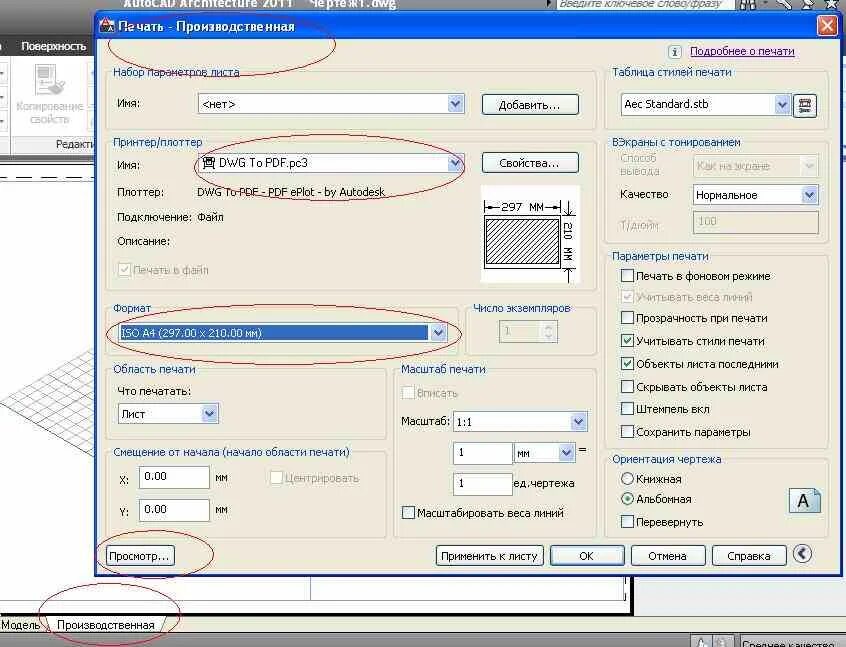Open page setup Имя dropdown showing <нет>
The width and height of the screenshot is (846, 647).
click(331, 104)
